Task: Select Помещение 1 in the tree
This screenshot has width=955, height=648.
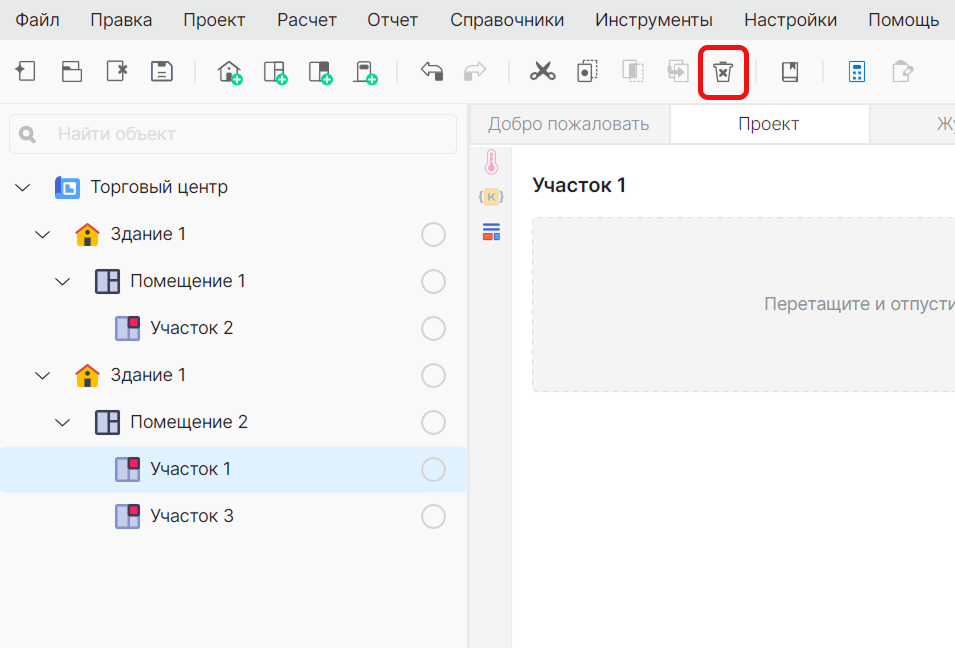Action: 188,281
